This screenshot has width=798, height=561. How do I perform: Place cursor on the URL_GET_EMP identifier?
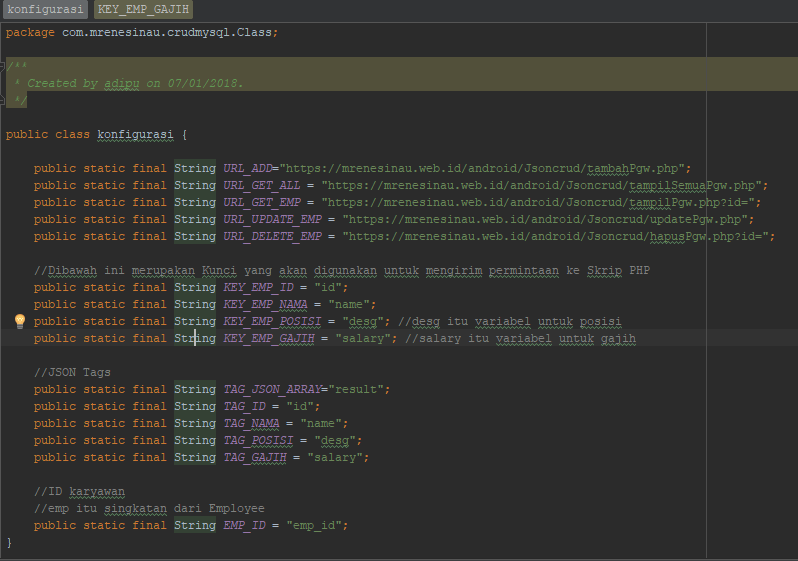tap(262, 202)
